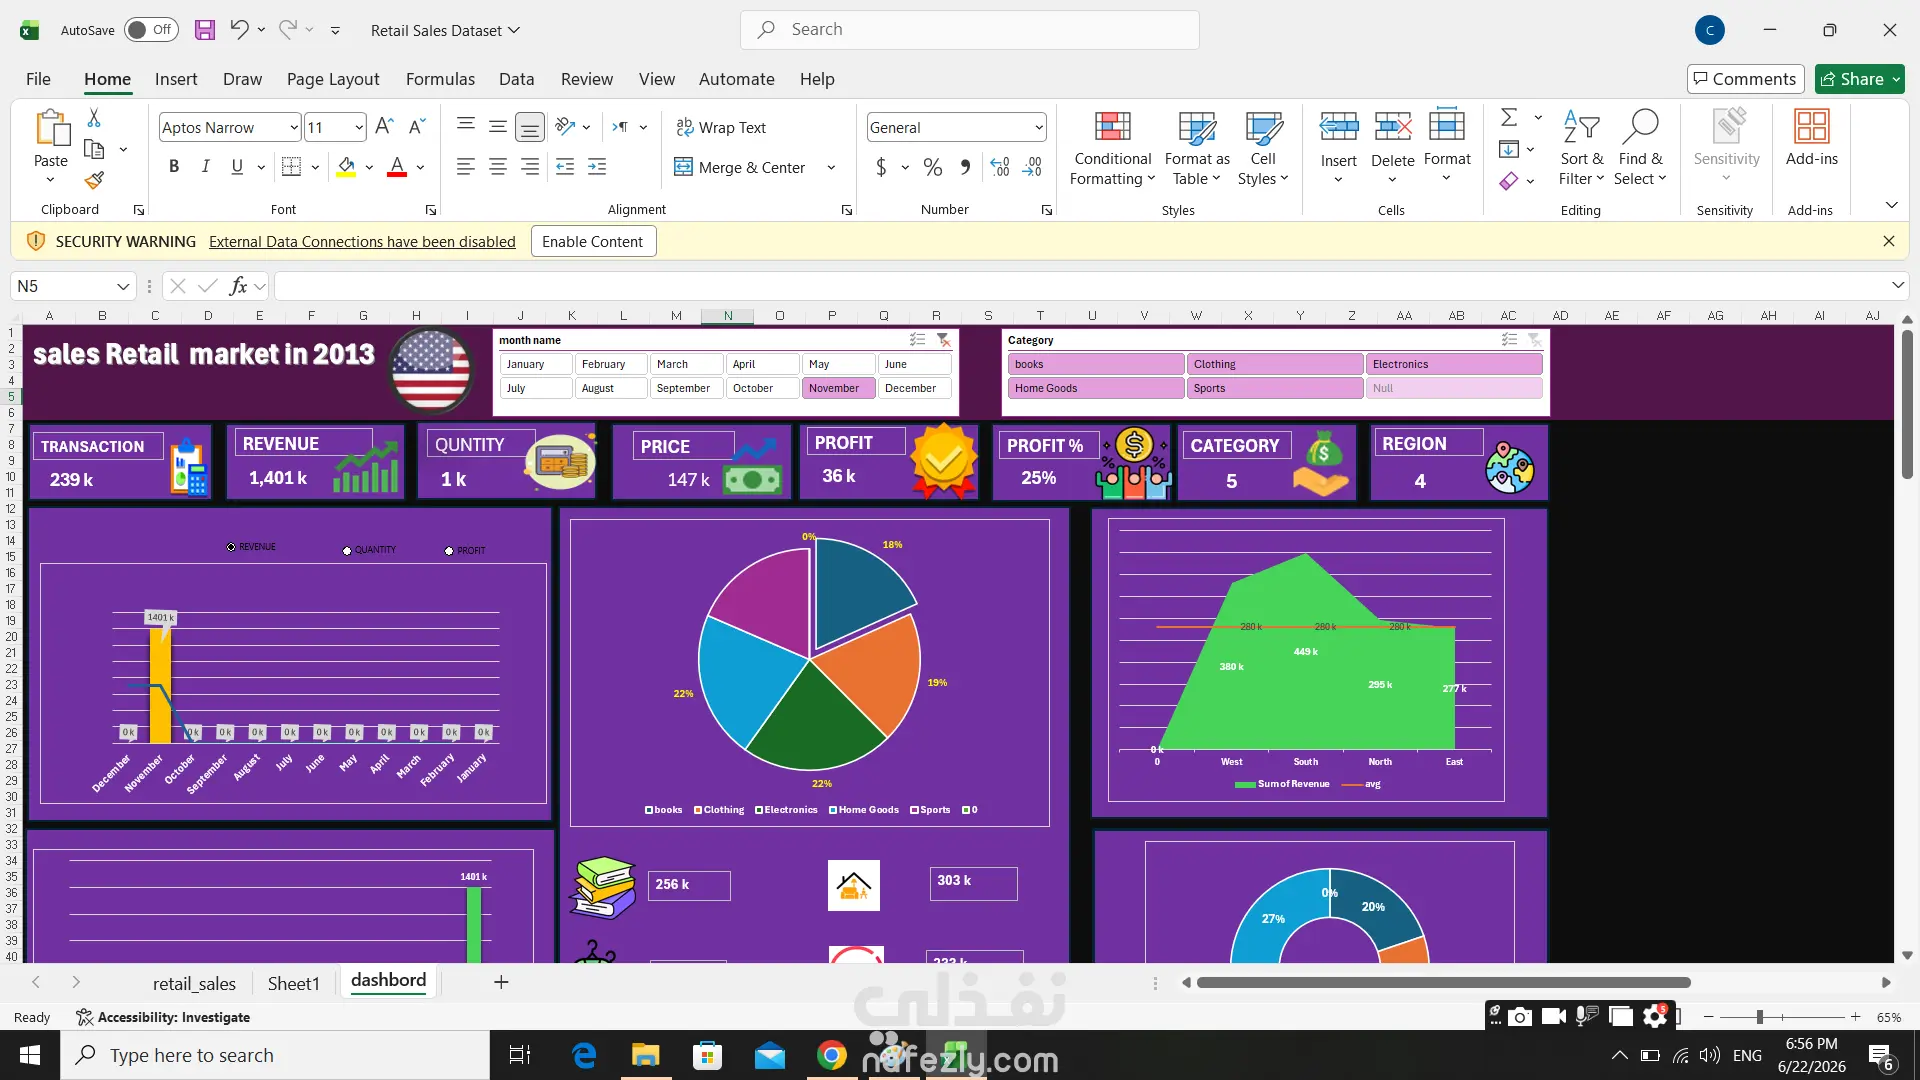Click the Center align icon
Screen dimensions: 1920x1080
point(498,167)
